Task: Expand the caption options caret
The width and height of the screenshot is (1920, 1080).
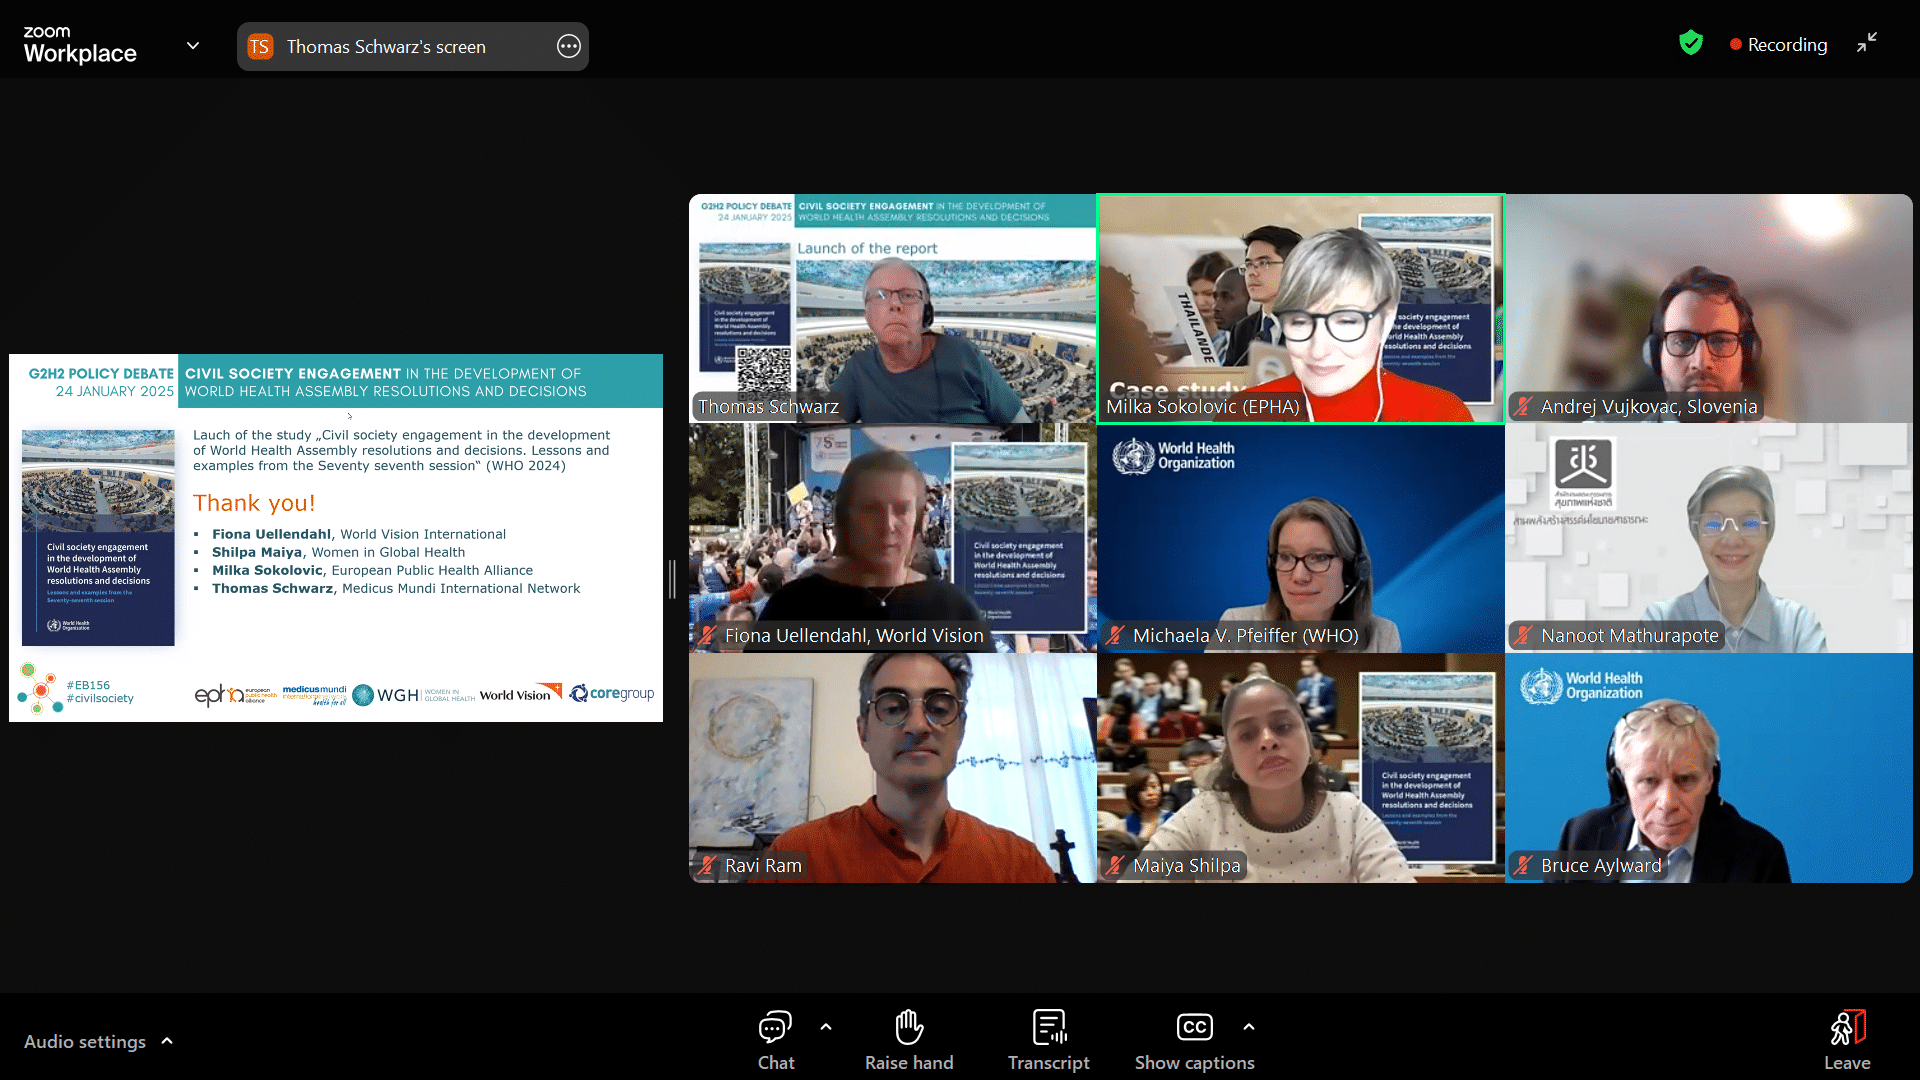Action: pyautogui.click(x=1249, y=1026)
